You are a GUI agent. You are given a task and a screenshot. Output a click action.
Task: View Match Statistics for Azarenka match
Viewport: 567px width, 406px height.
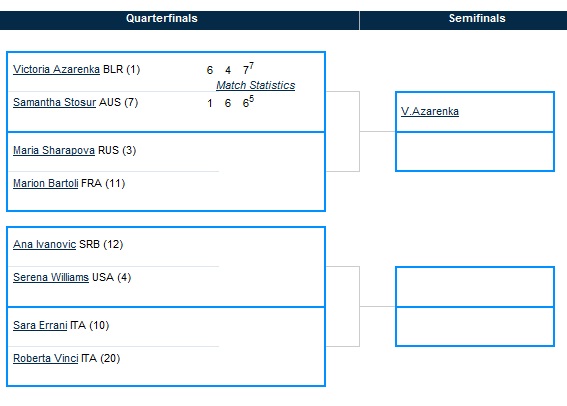coord(256,85)
